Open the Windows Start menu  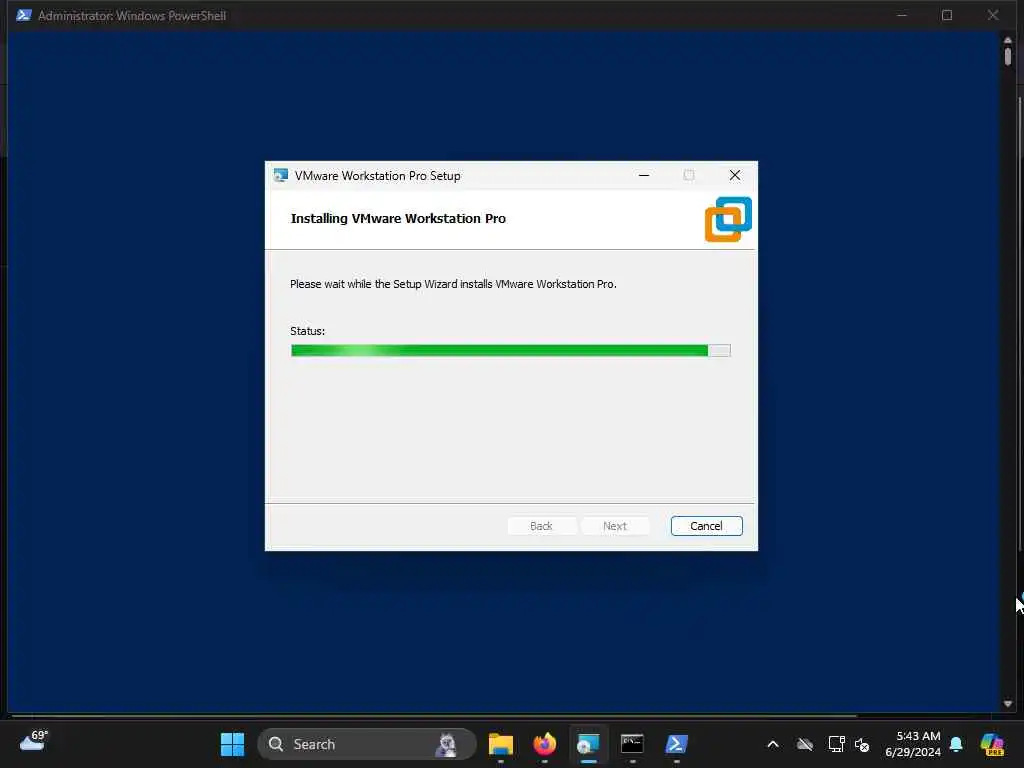pos(232,744)
